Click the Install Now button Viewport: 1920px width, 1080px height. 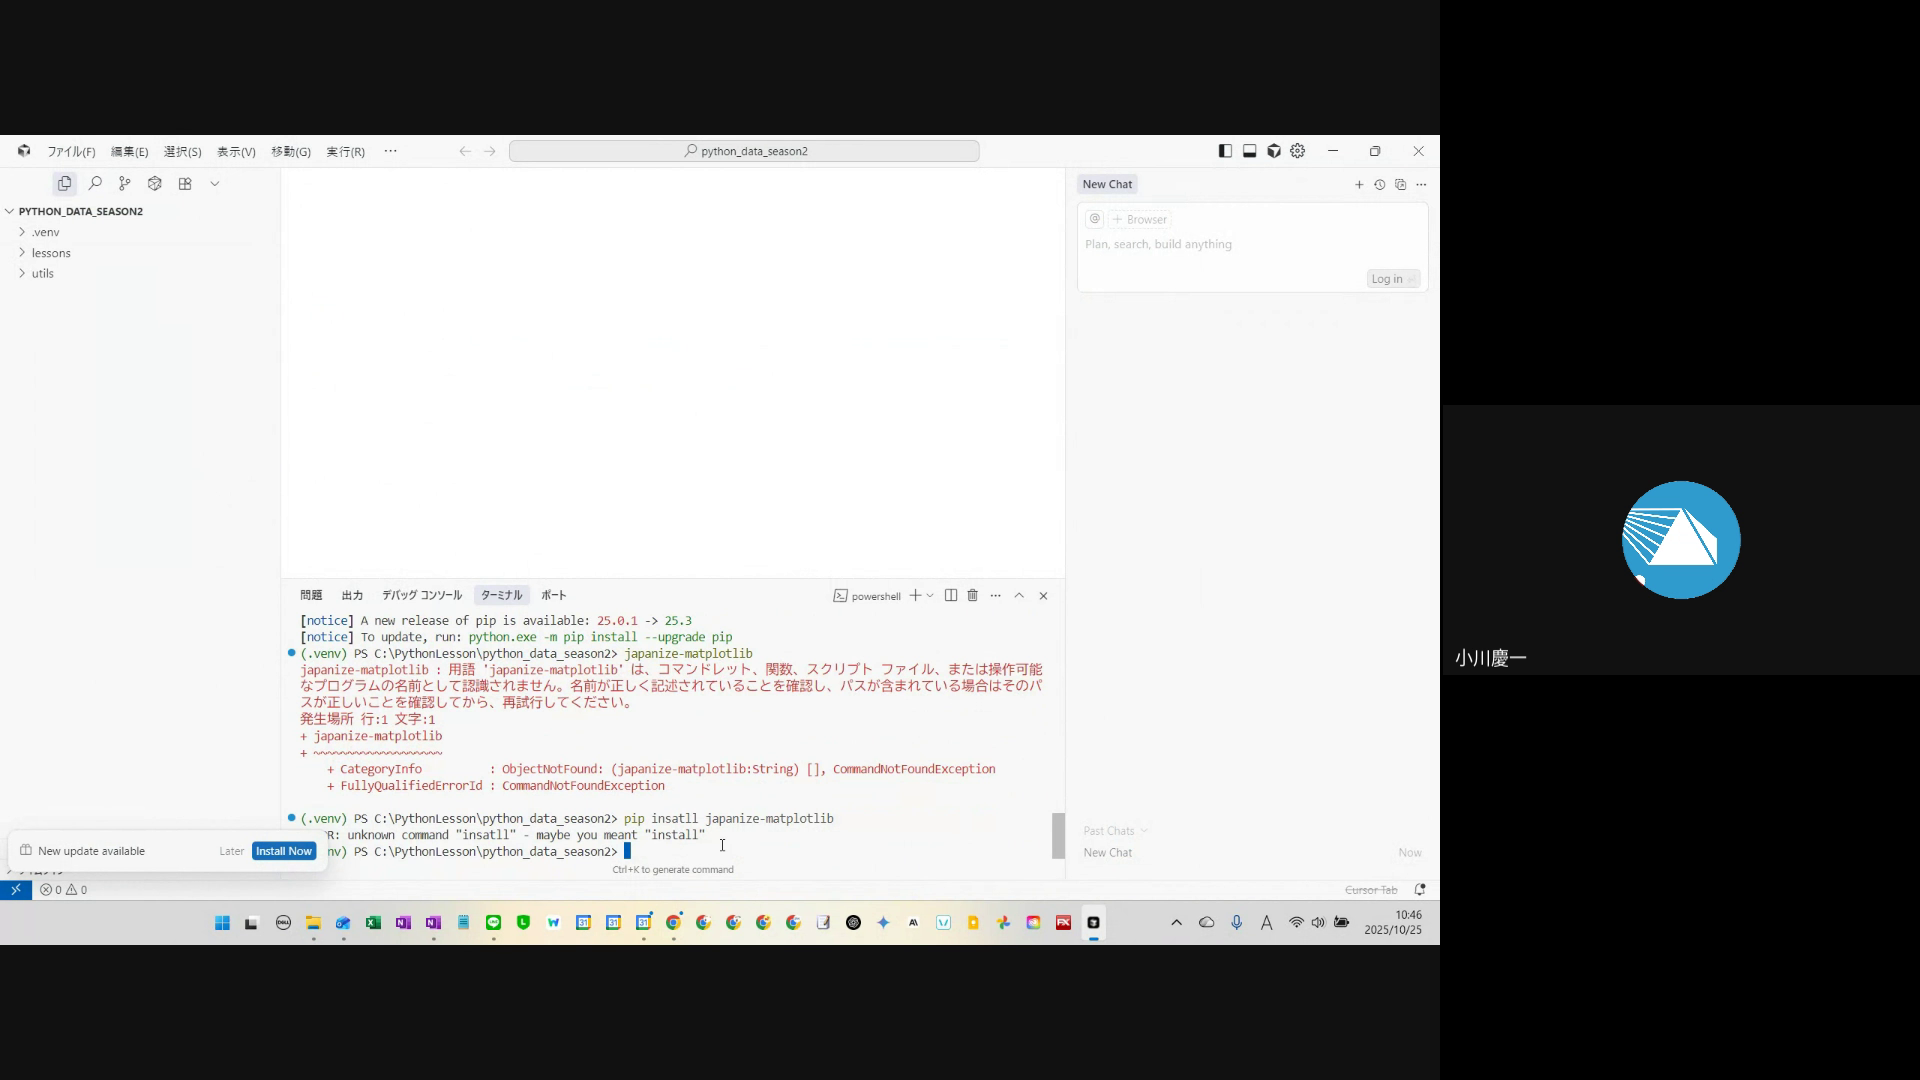coord(284,851)
